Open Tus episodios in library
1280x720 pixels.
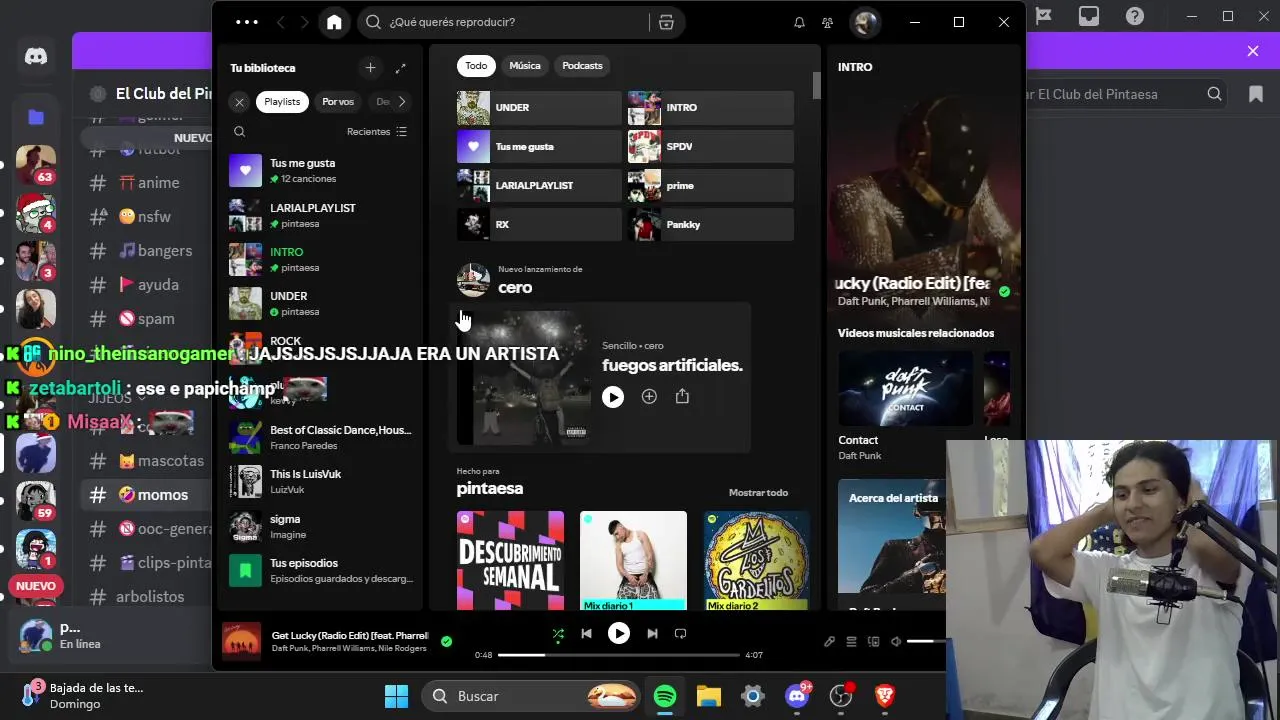click(x=322, y=570)
